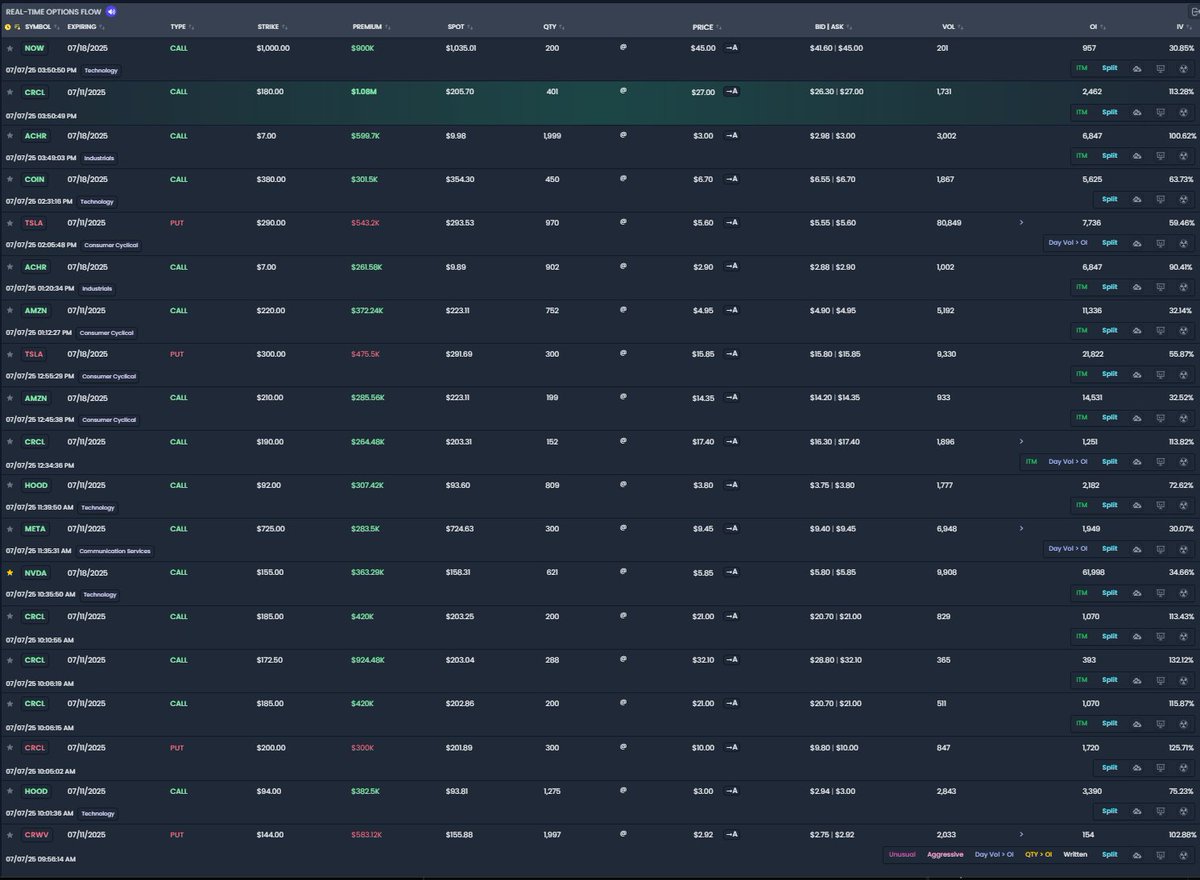Viewport: 1200px width, 880px height.
Task: Click the expand arrow before CRWV open interest 154
Action: 1021,834
